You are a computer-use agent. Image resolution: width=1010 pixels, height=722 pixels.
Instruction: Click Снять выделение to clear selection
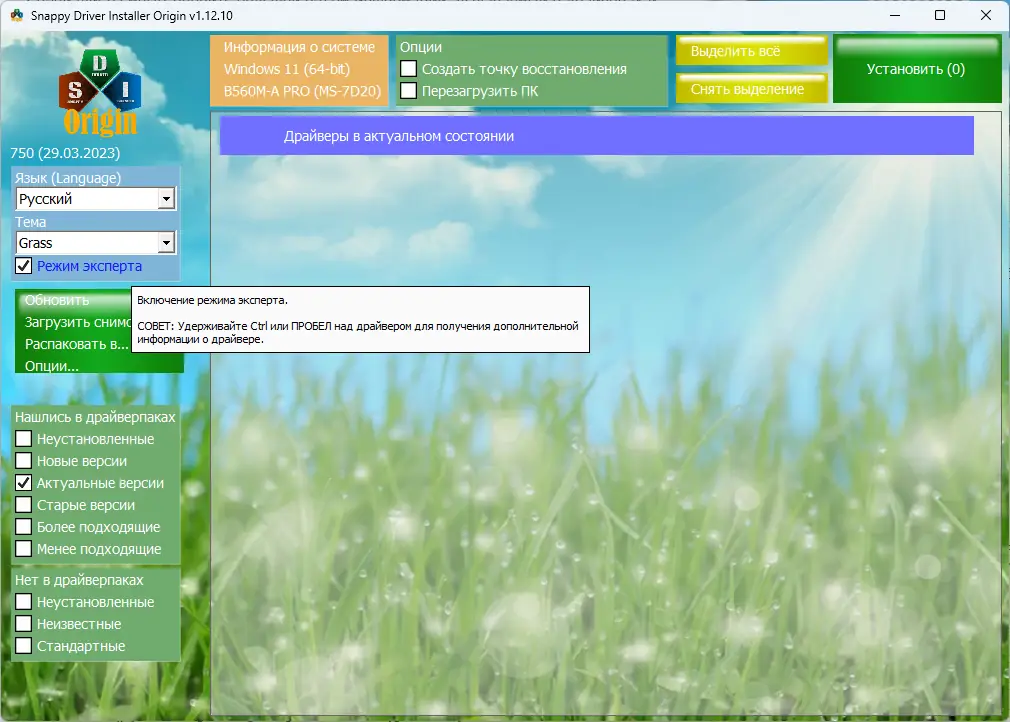[x=751, y=88]
